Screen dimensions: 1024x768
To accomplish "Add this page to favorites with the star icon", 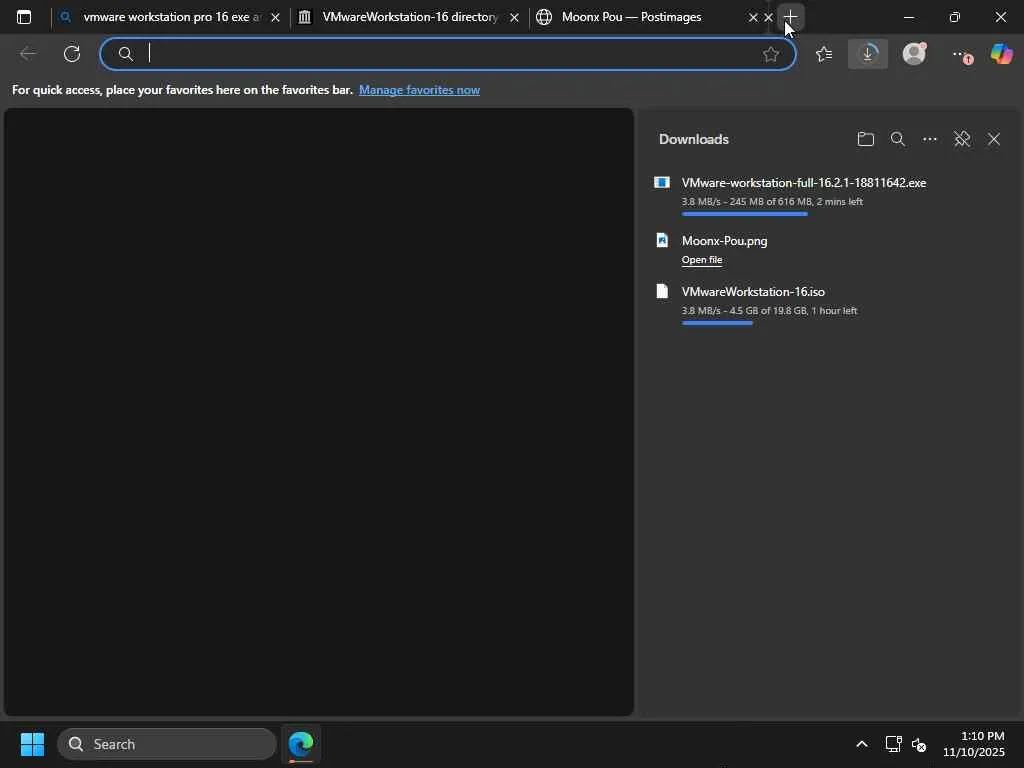I will (771, 54).
